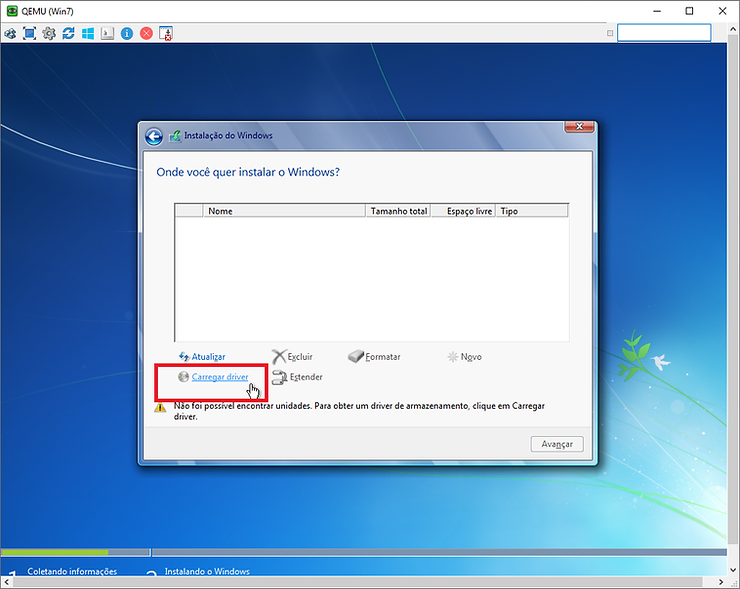Click the horizontal scrollbar right arrow
This screenshot has height=589, width=740.
pyautogui.click(x=721, y=582)
